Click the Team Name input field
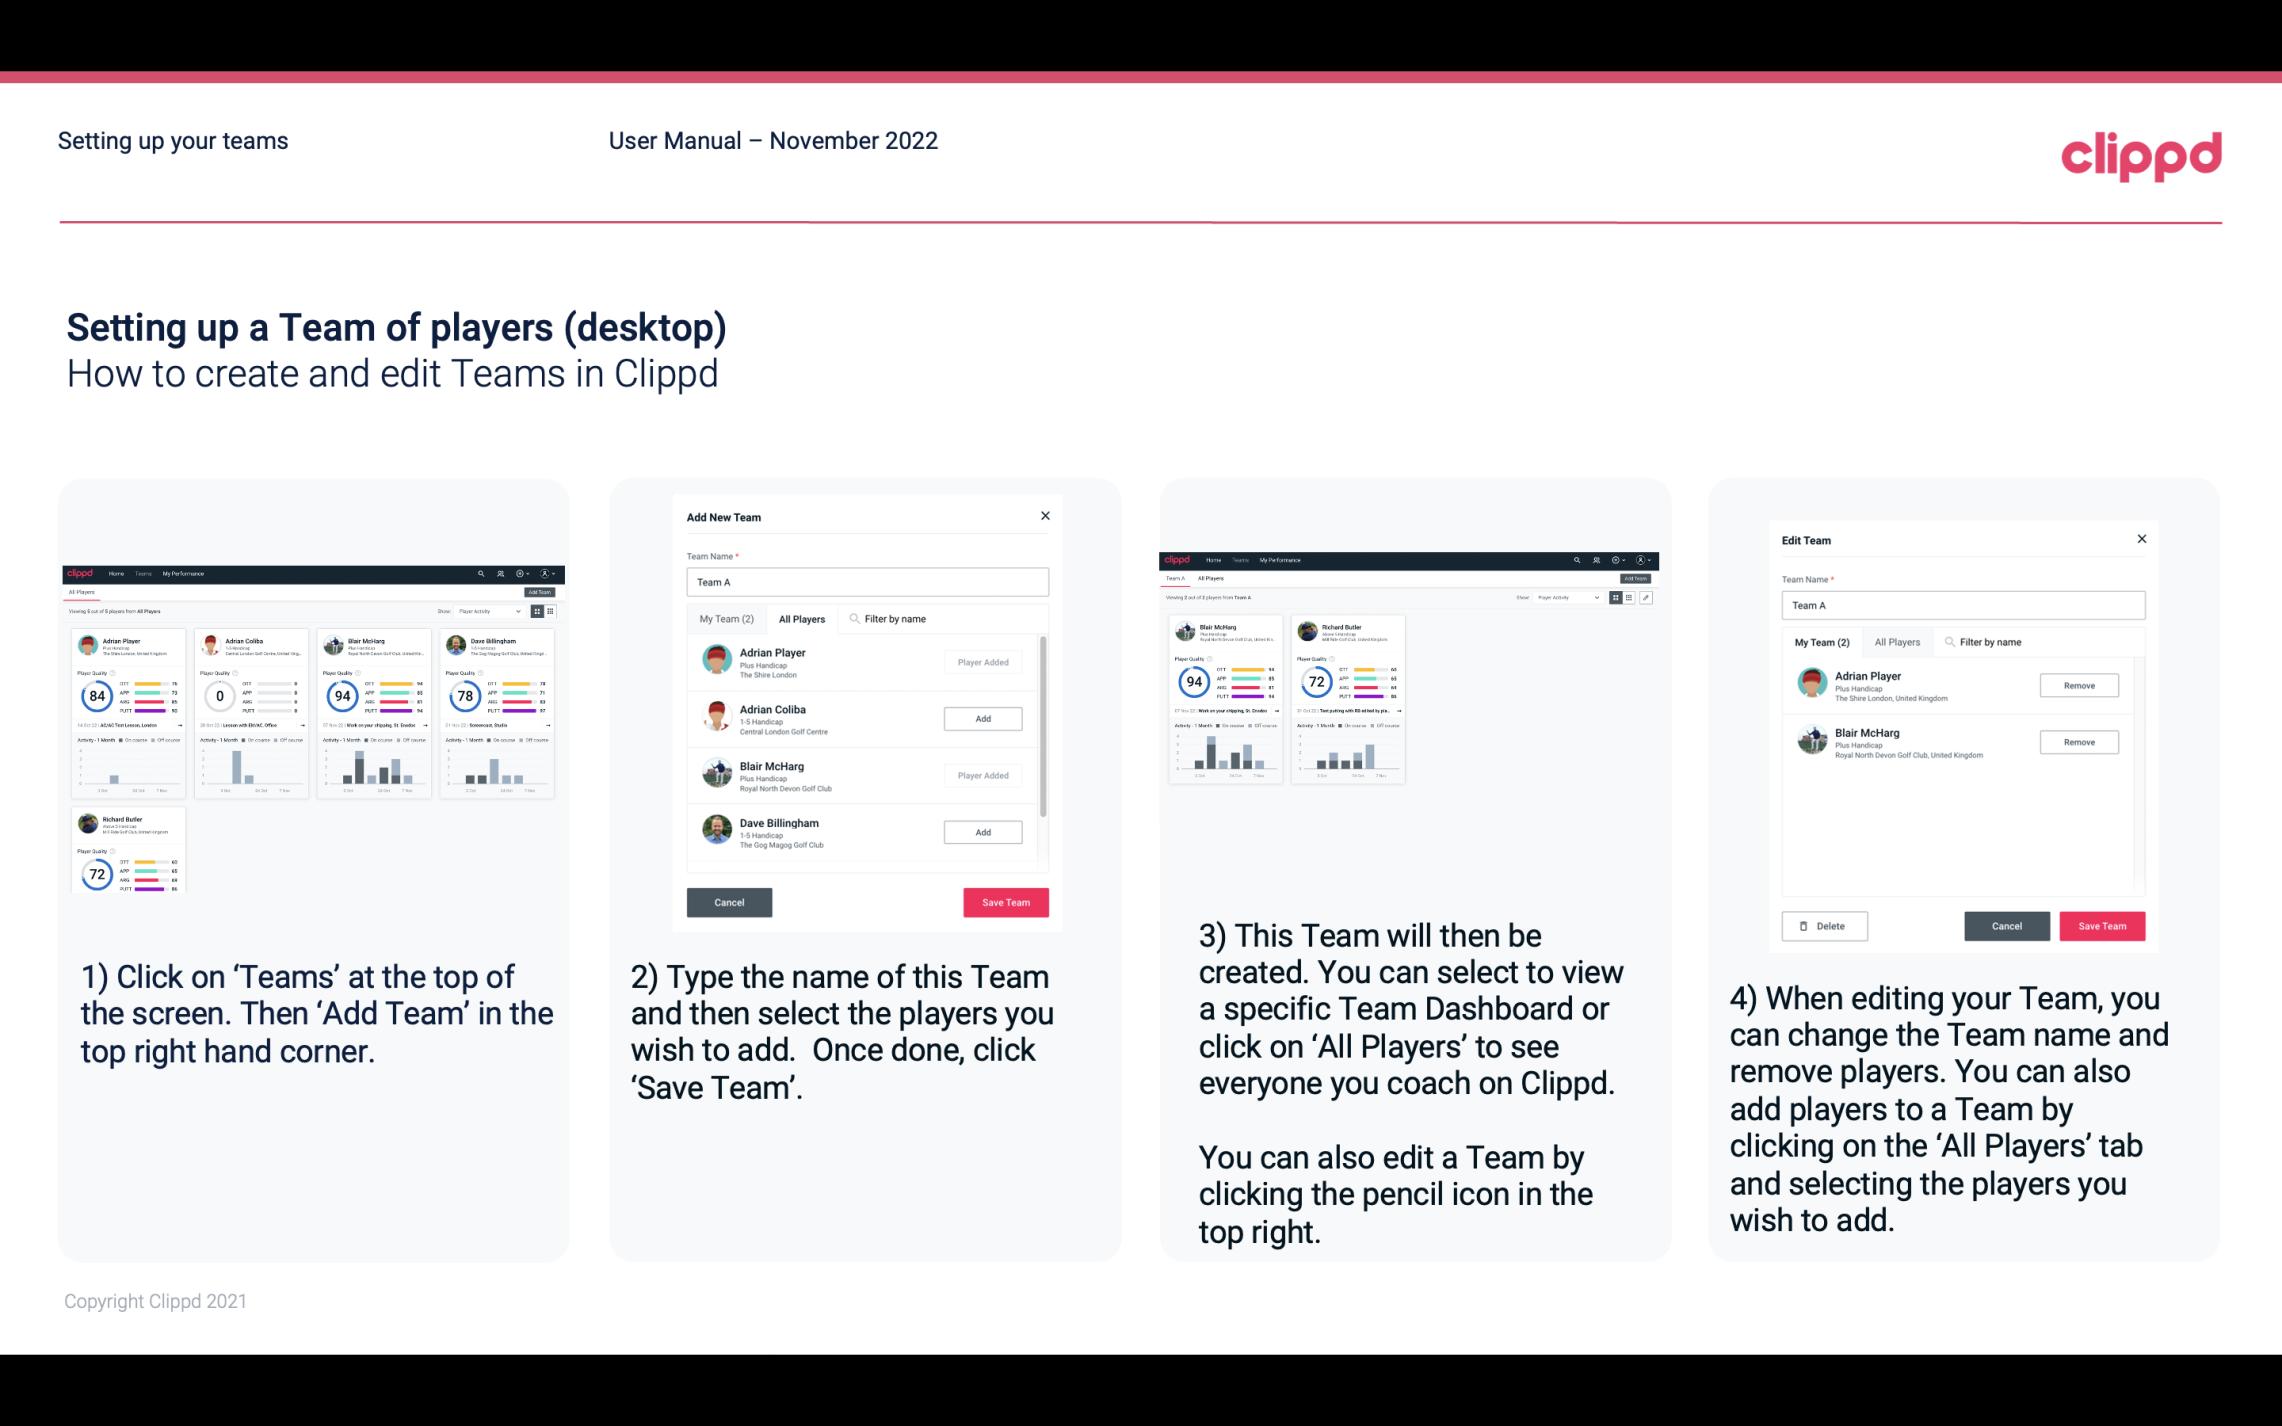This screenshot has height=1426, width=2282. tap(867, 580)
